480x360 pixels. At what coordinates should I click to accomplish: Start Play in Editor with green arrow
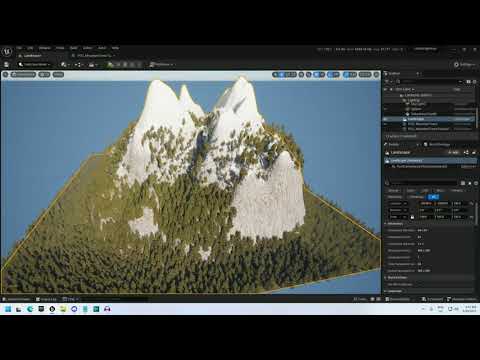110,64
